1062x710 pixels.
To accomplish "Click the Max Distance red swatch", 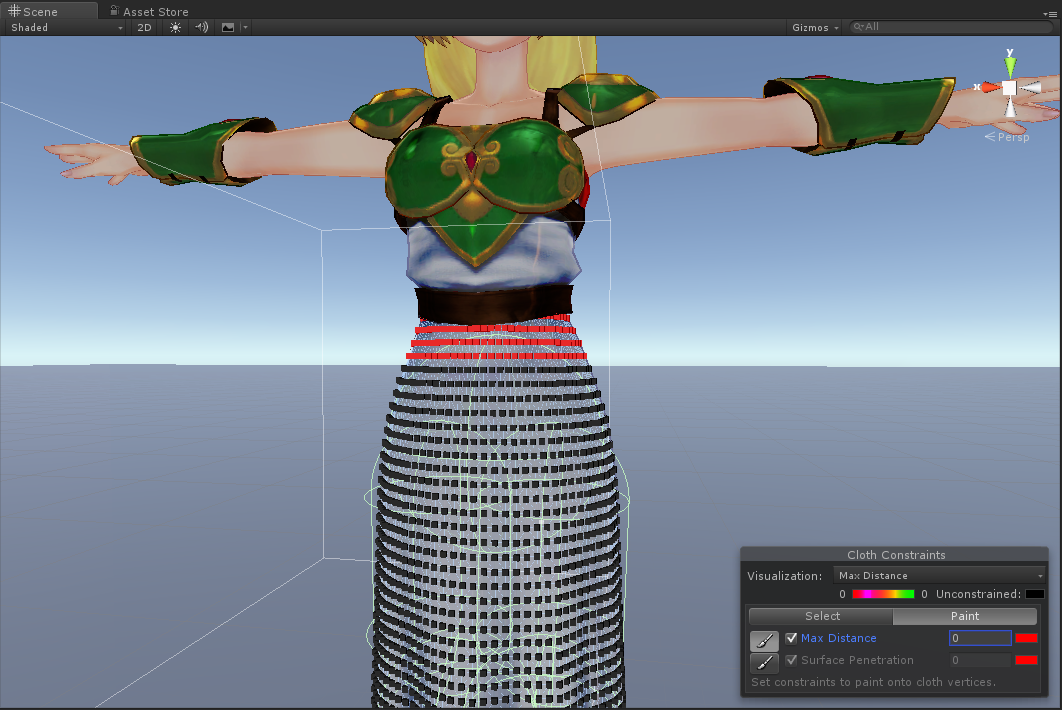I will (x=1026, y=638).
